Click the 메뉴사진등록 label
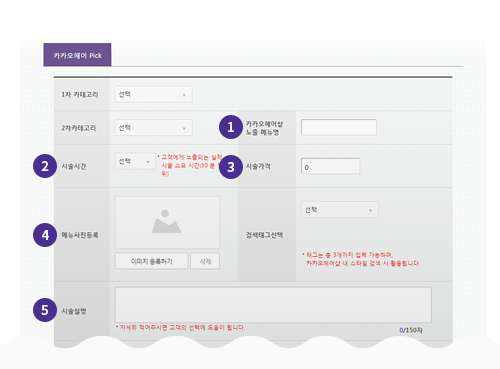The image size is (500, 369). (80, 235)
